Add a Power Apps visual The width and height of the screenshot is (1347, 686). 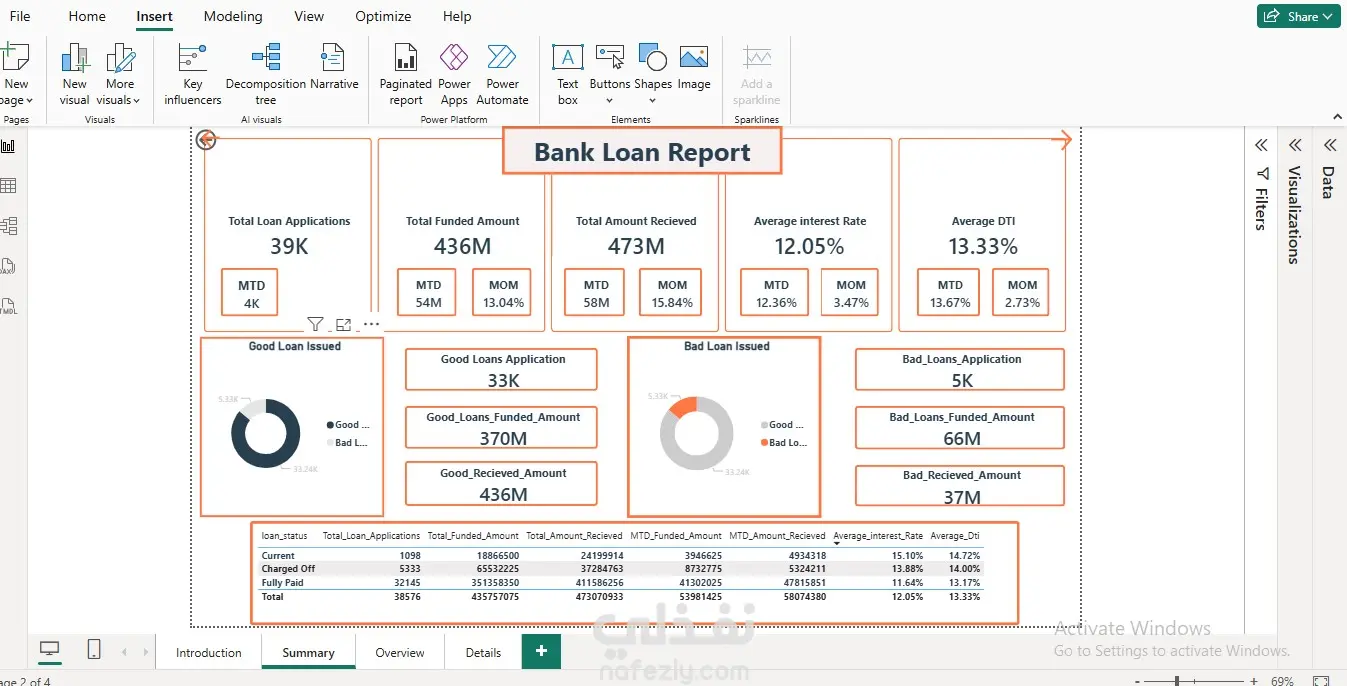click(454, 73)
